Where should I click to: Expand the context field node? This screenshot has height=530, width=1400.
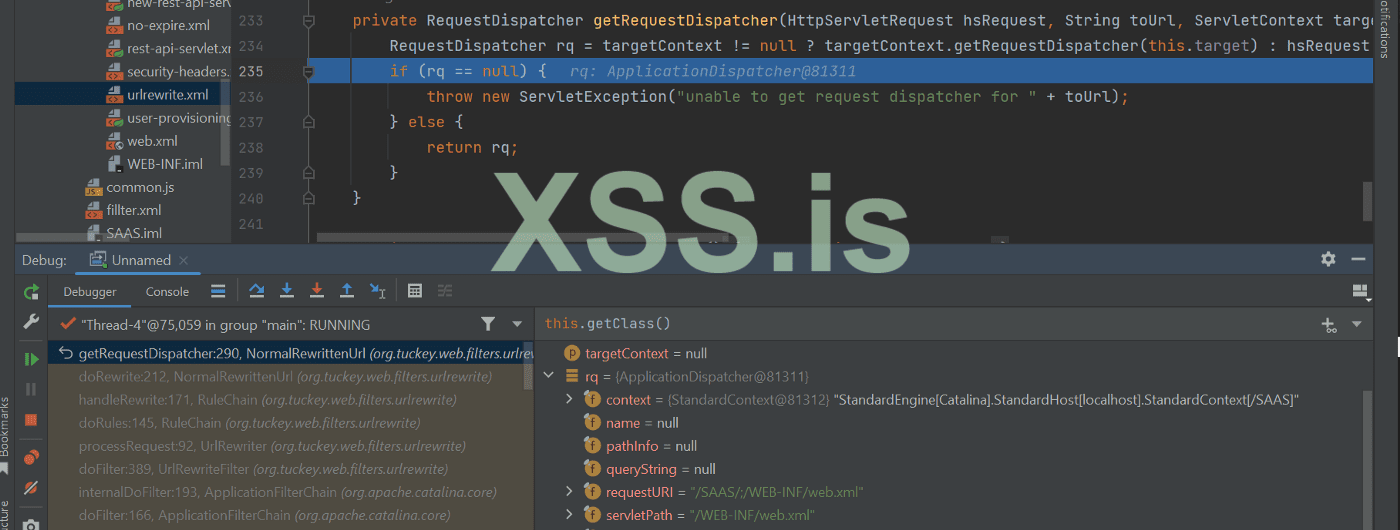(x=570, y=399)
